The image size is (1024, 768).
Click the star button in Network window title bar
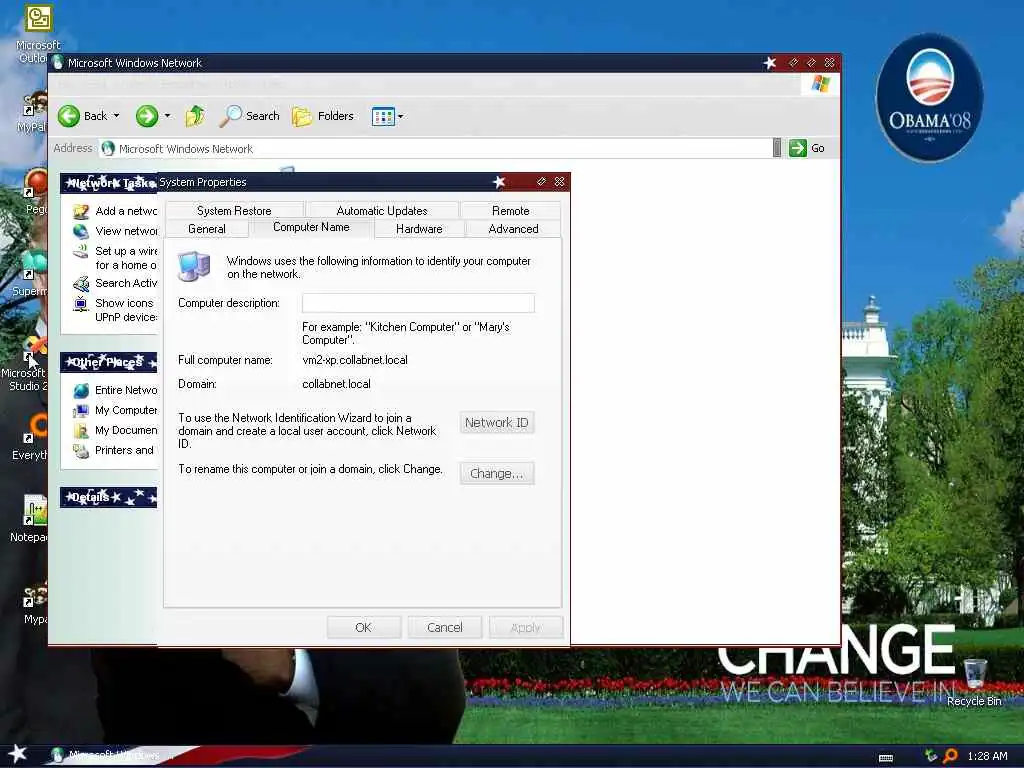770,63
